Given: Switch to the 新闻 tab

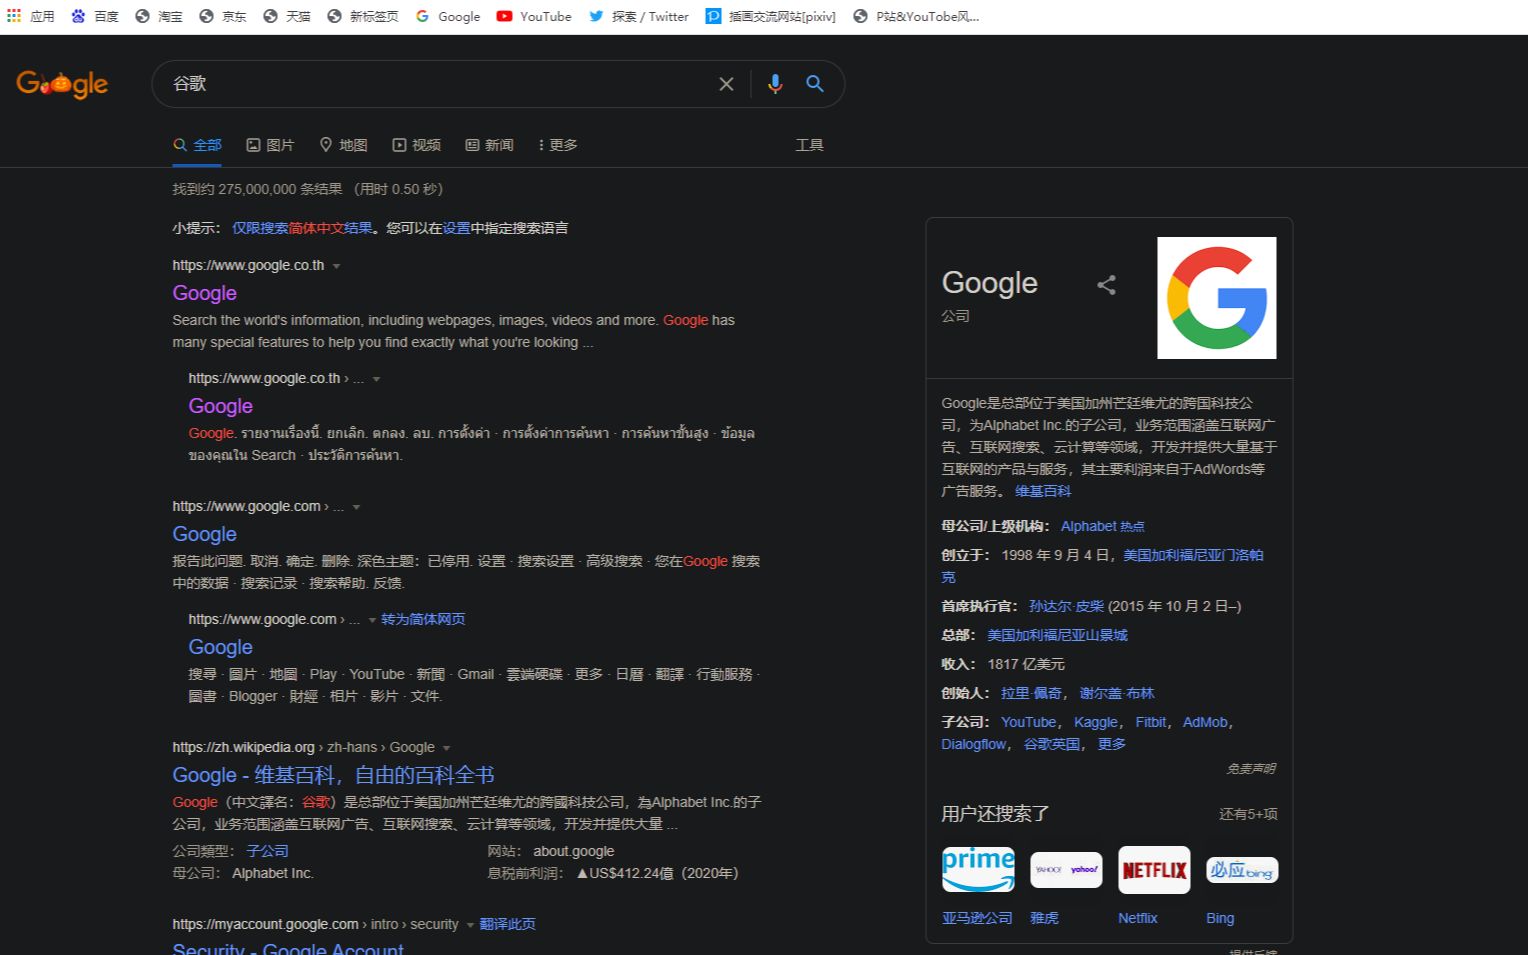Looking at the screenshot, I should [489, 145].
